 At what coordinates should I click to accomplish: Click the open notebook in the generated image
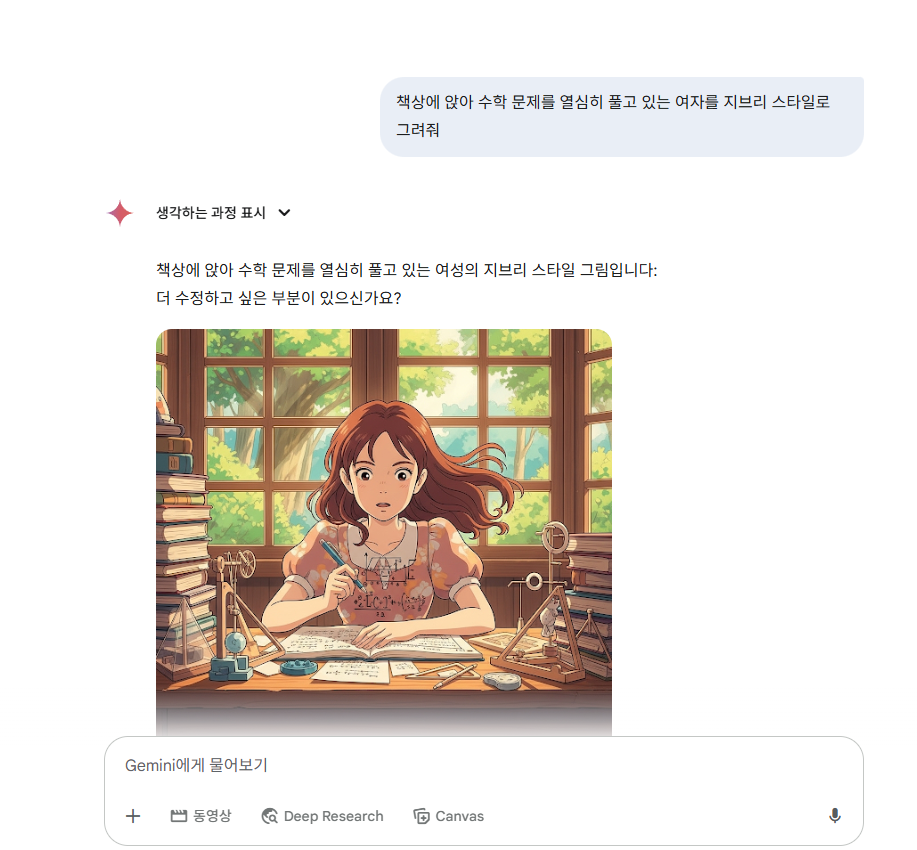380,643
